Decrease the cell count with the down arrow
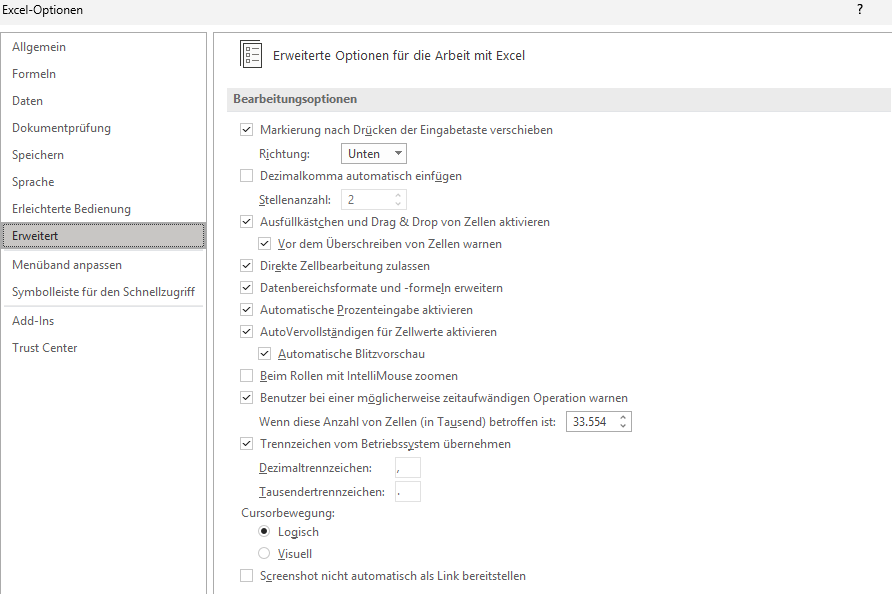 (623, 426)
